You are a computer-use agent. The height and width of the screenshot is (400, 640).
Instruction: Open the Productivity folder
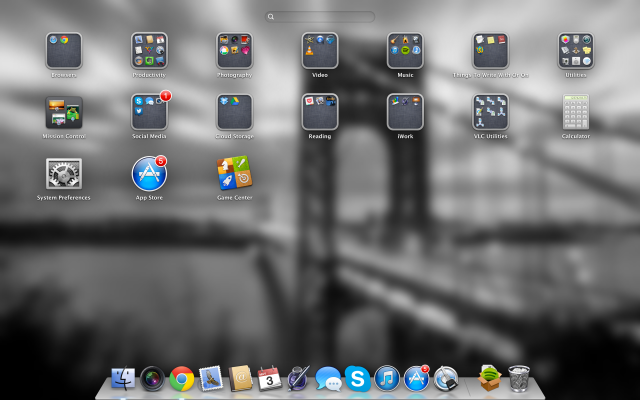pyautogui.click(x=149, y=51)
